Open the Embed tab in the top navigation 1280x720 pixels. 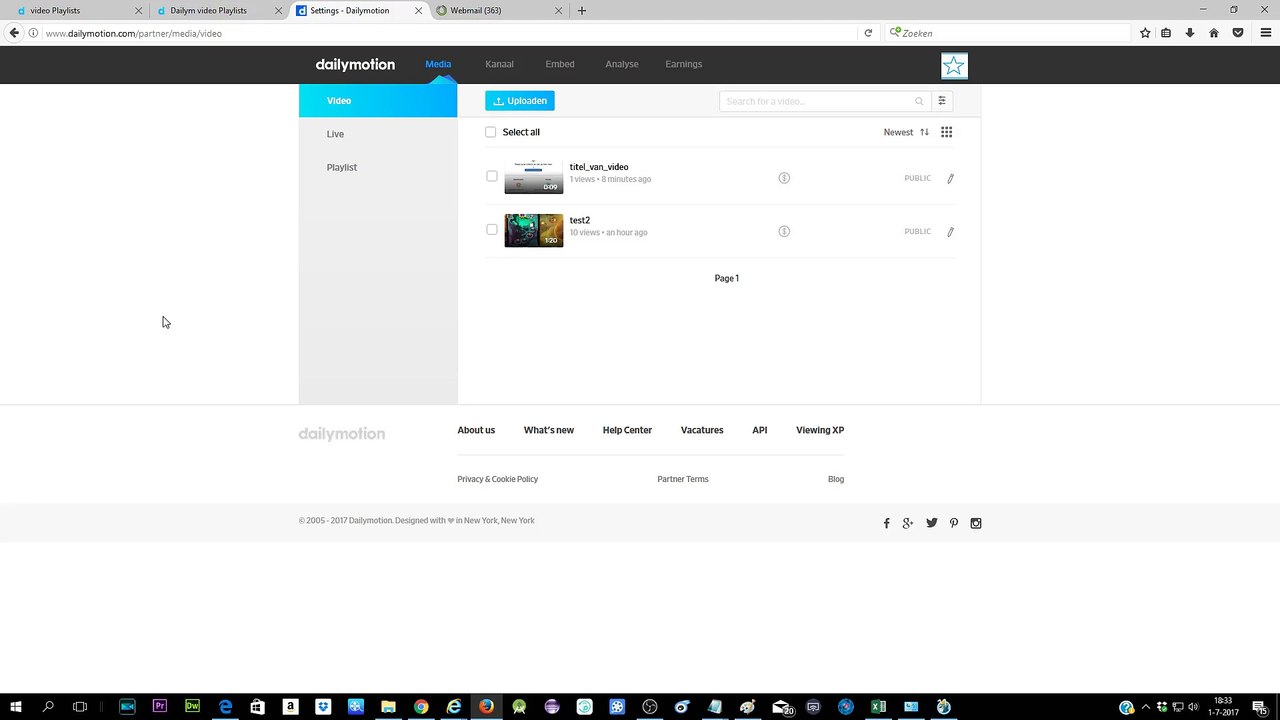pyautogui.click(x=560, y=64)
